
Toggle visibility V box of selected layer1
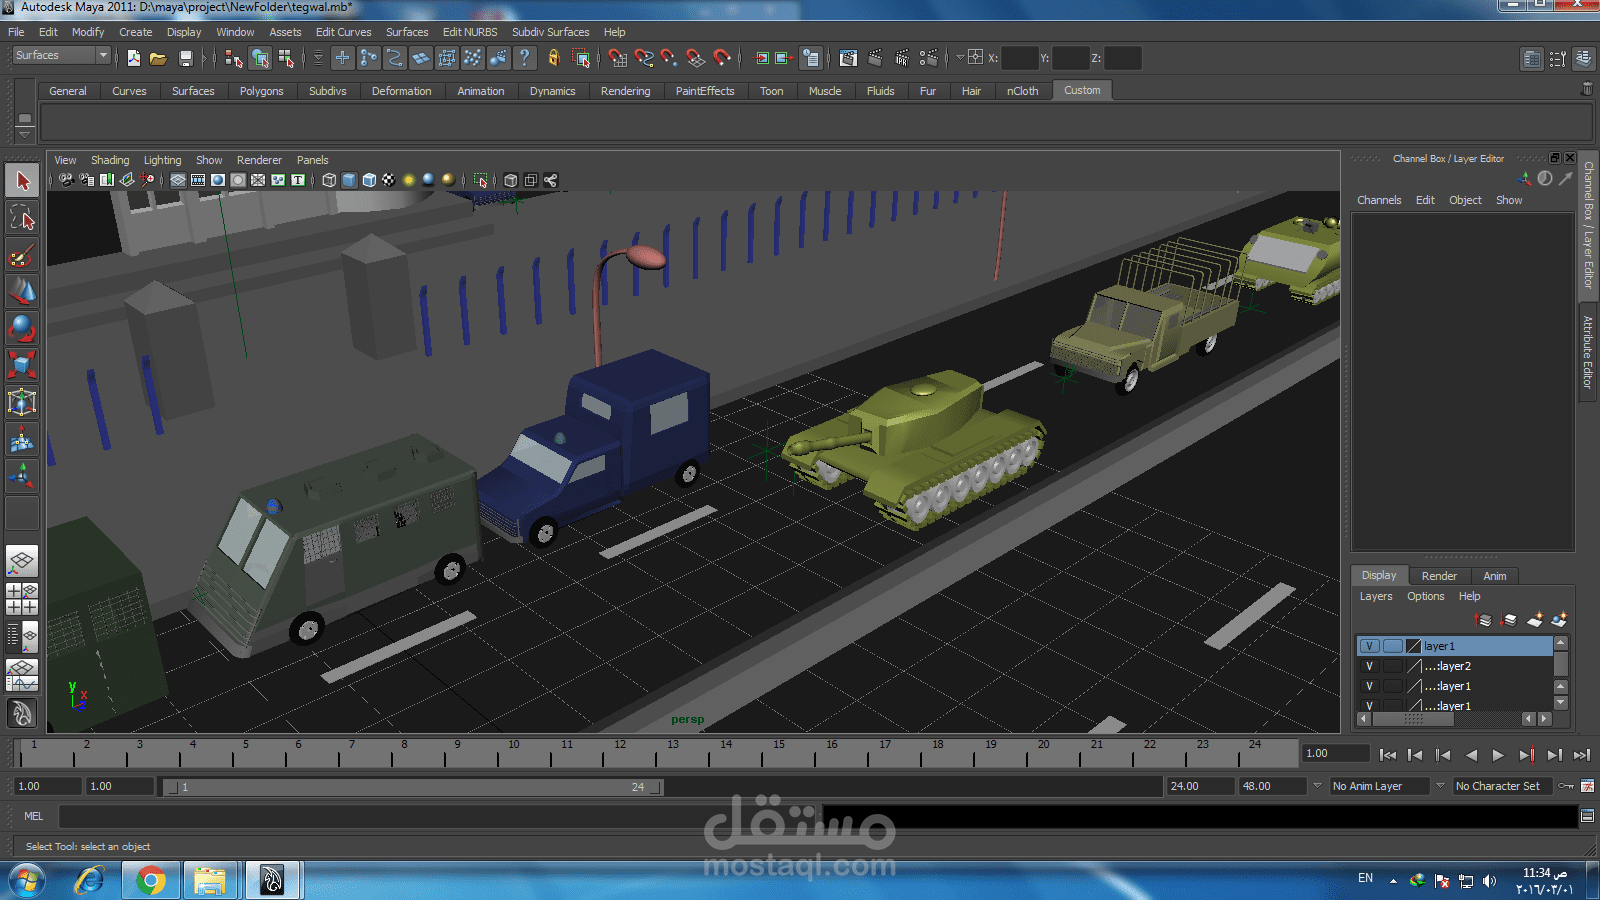click(1369, 646)
